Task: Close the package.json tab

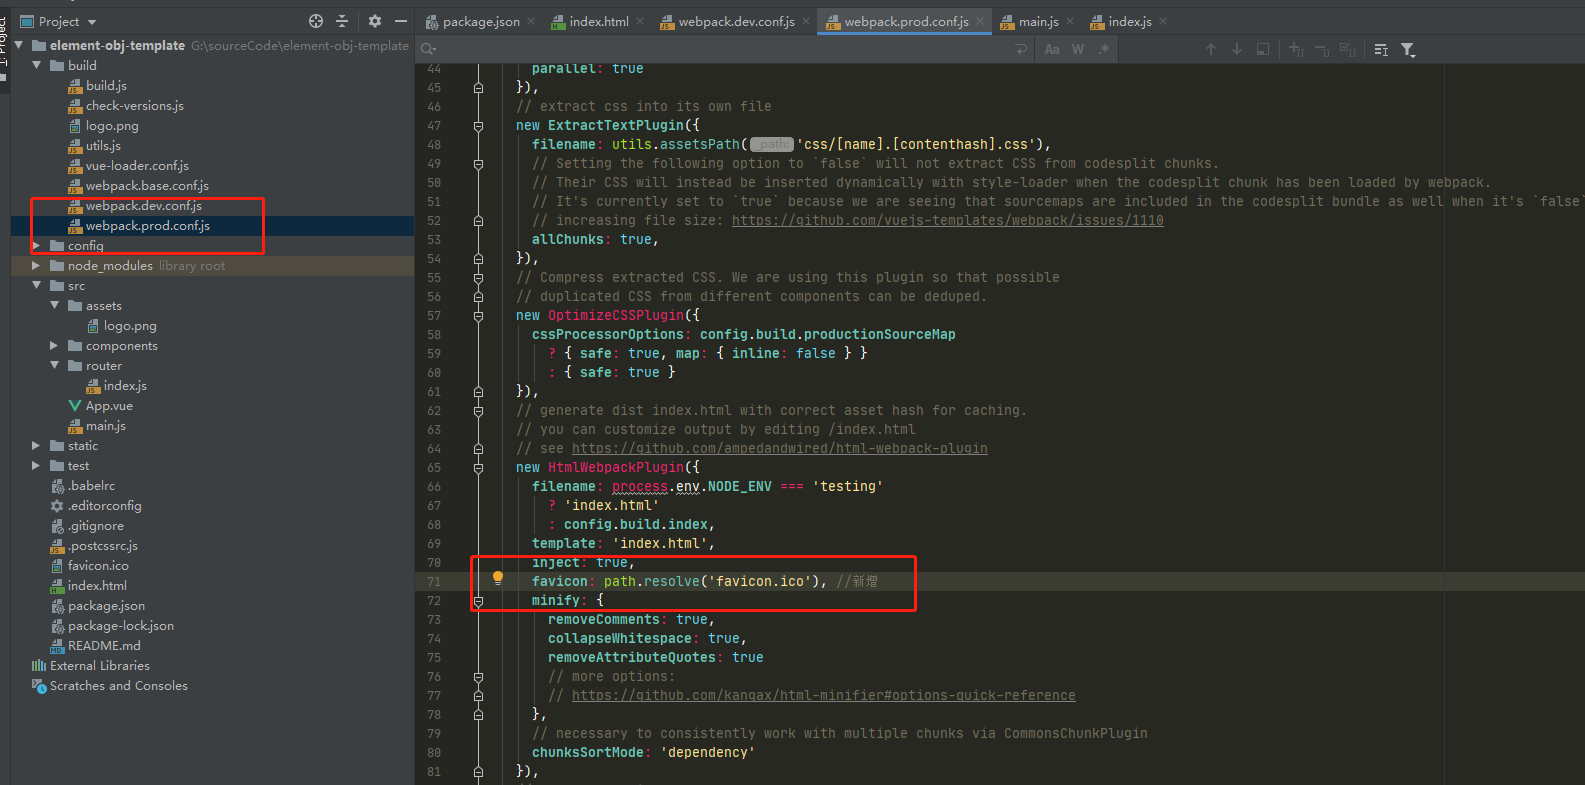Action: (531, 21)
